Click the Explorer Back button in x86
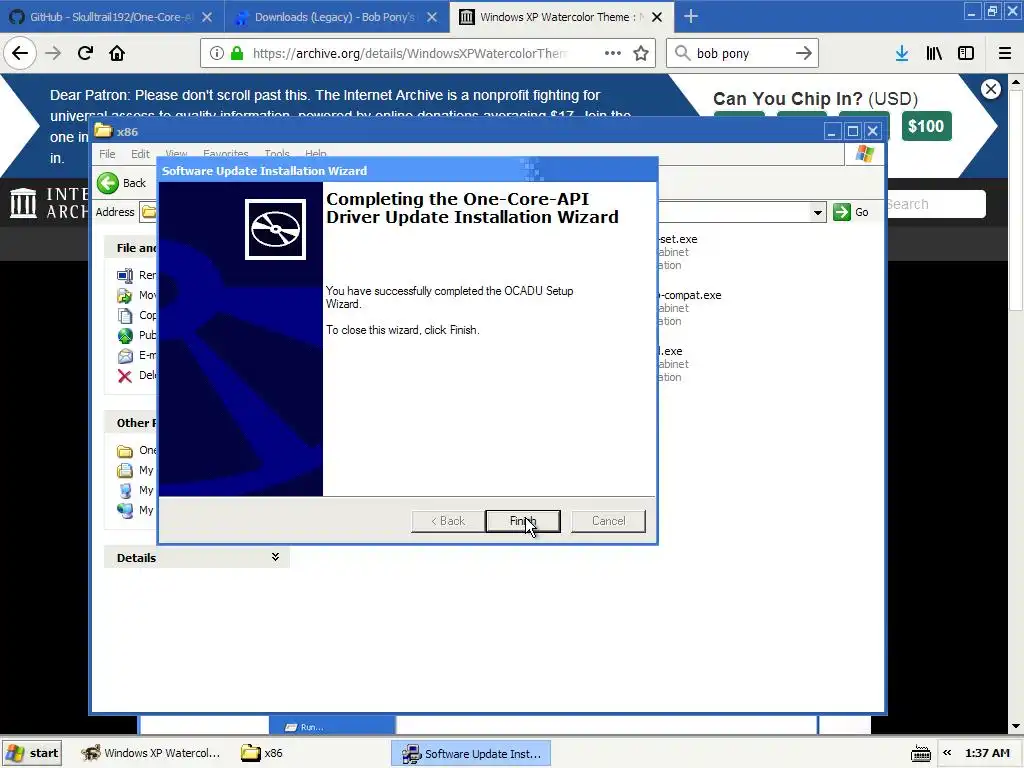This screenshot has height=768, width=1024. tap(122, 183)
